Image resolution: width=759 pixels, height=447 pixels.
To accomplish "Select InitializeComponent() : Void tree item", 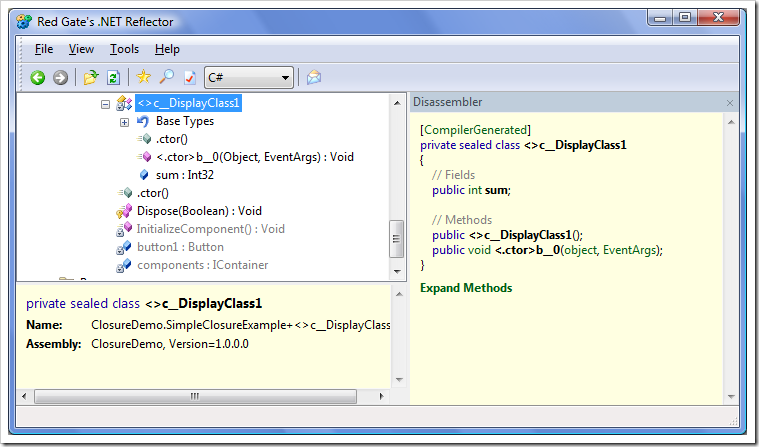I will (211, 229).
